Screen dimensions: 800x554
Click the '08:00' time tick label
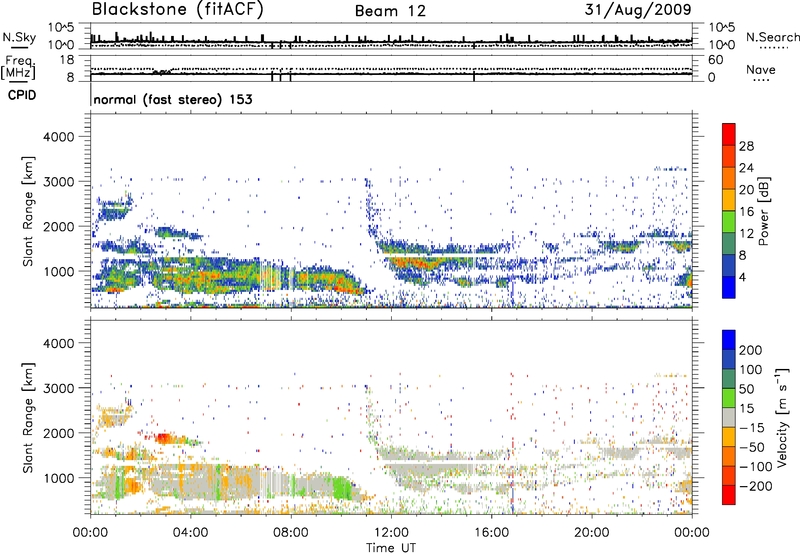coord(291,533)
